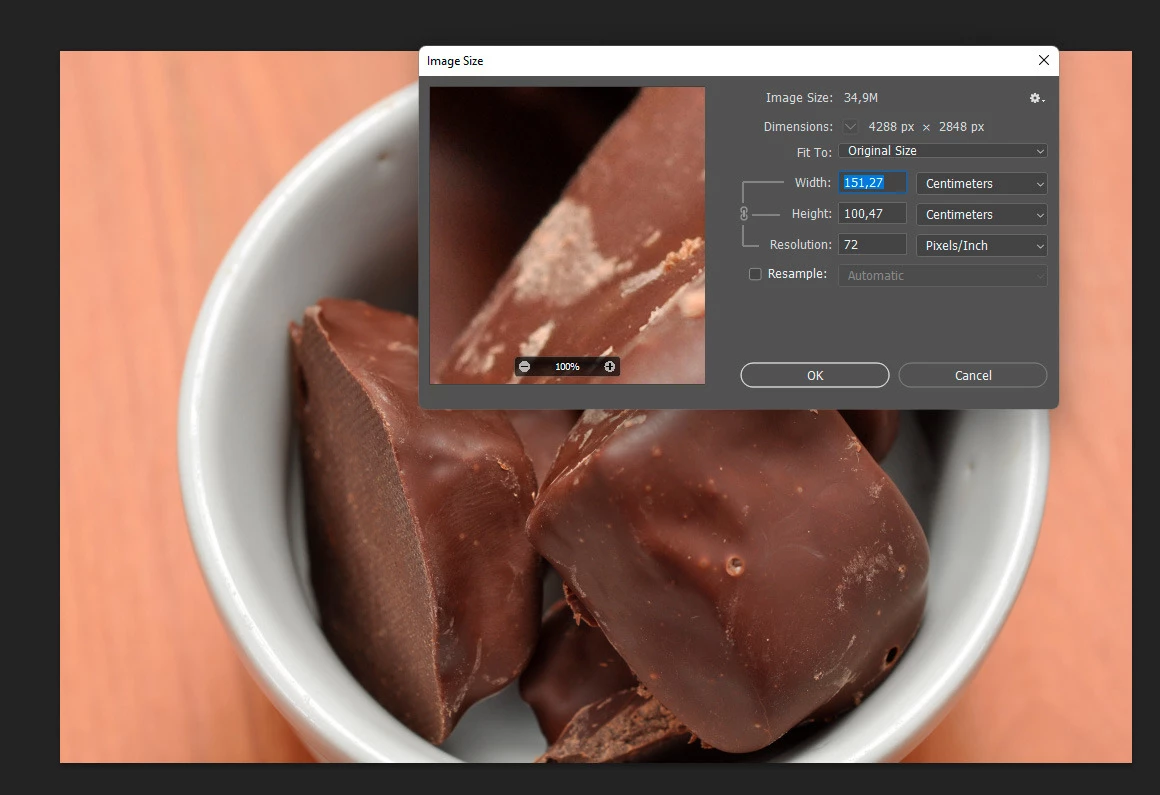Click the Width field showing 151,27
1160x795 pixels.
872,183
